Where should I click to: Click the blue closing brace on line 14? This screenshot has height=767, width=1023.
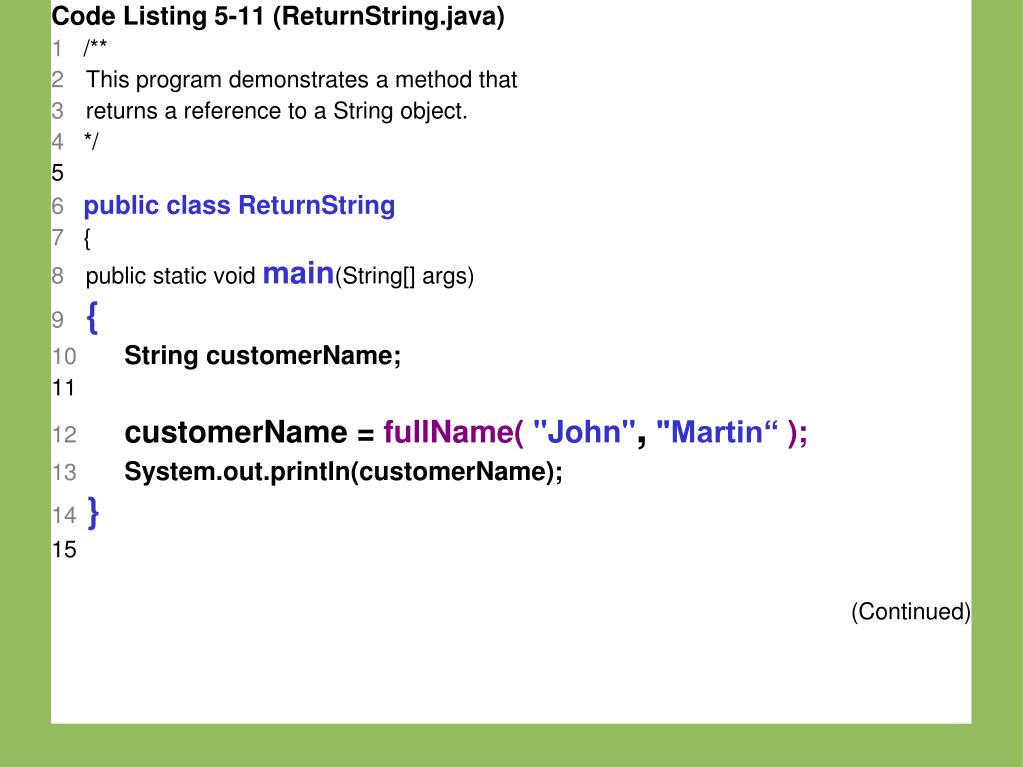point(93,513)
